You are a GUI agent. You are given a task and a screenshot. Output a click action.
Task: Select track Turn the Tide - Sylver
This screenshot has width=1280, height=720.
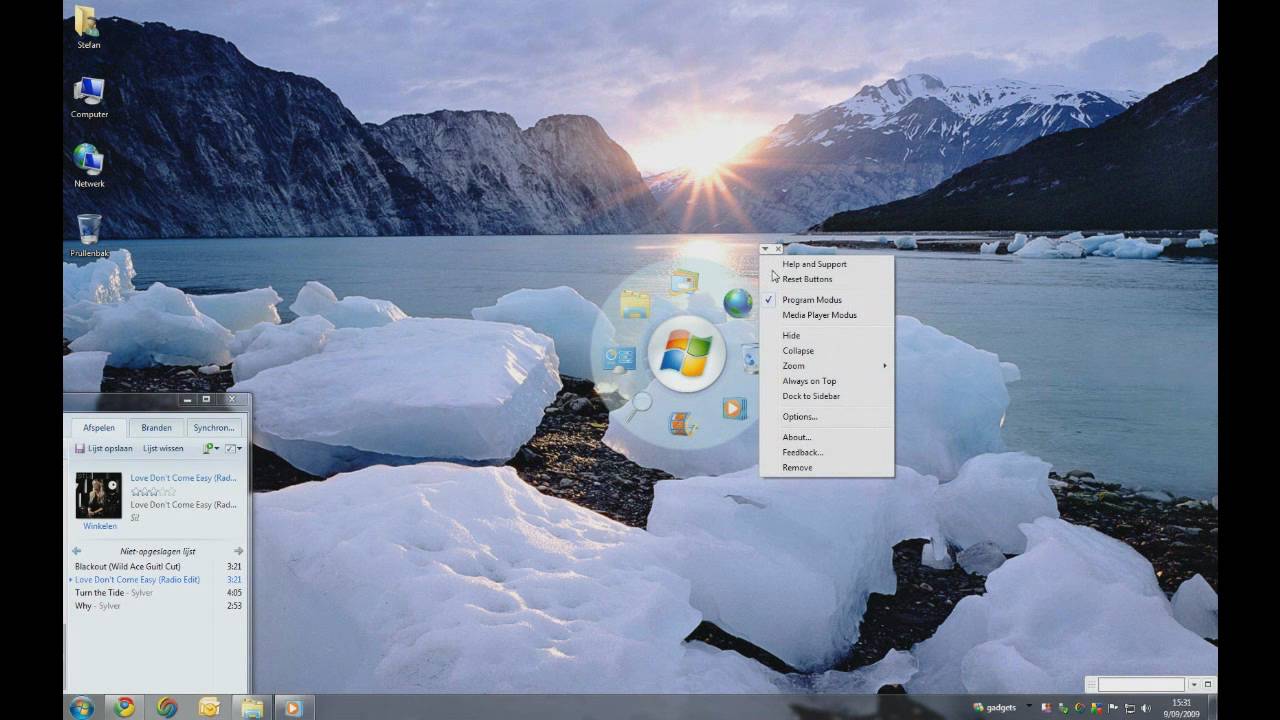point(158,593)
